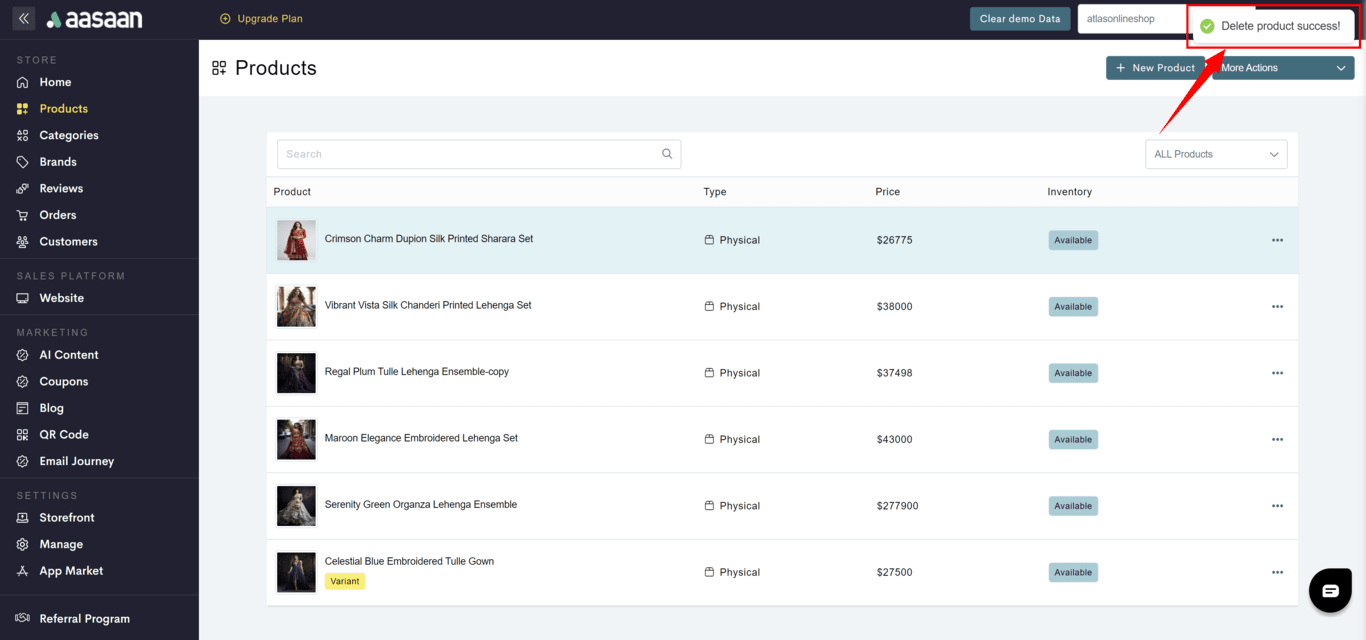Open the live chat widget
This screenshot has width=1366, height=640.
pyautogui.click(x=1330, y=590)
